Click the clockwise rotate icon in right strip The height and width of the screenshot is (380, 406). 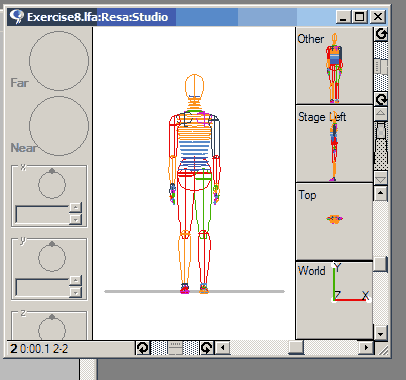(381, 99)
